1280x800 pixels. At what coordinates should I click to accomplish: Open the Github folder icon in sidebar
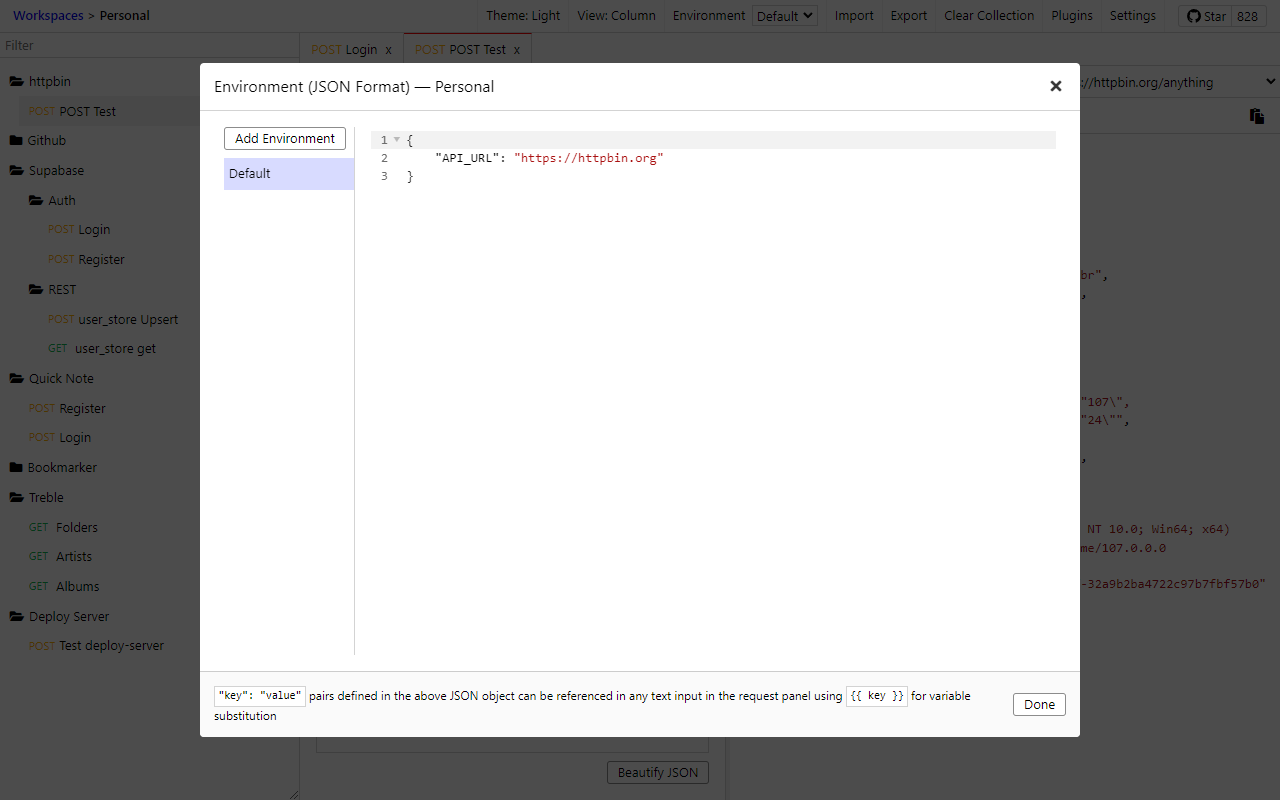coord(16,141)
